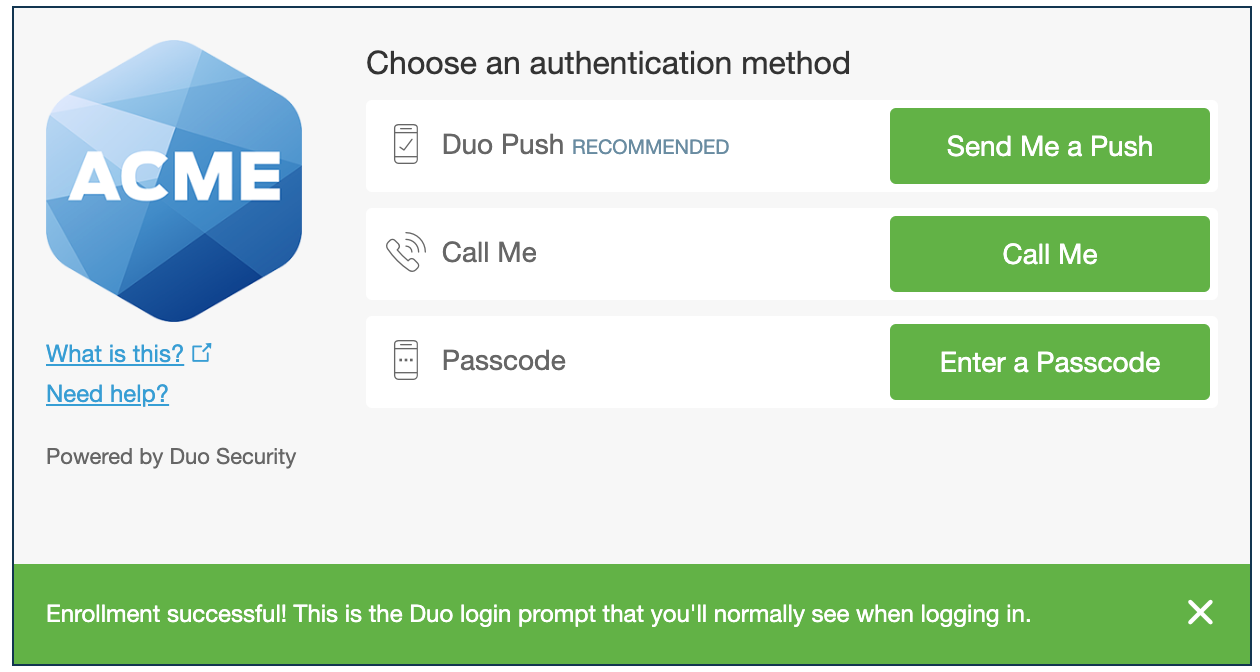1260x672 pixels.
Task: Select the Passcode method label text
Action: click(x=504, y=361)
